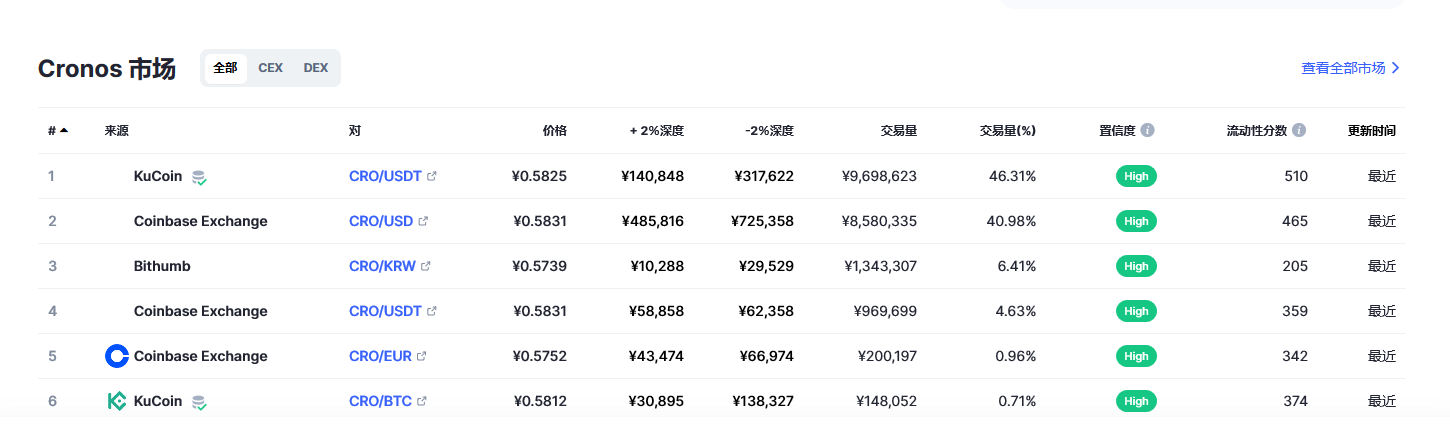Open the CRO/USDT pair link on Coinbase row 4

385,311
